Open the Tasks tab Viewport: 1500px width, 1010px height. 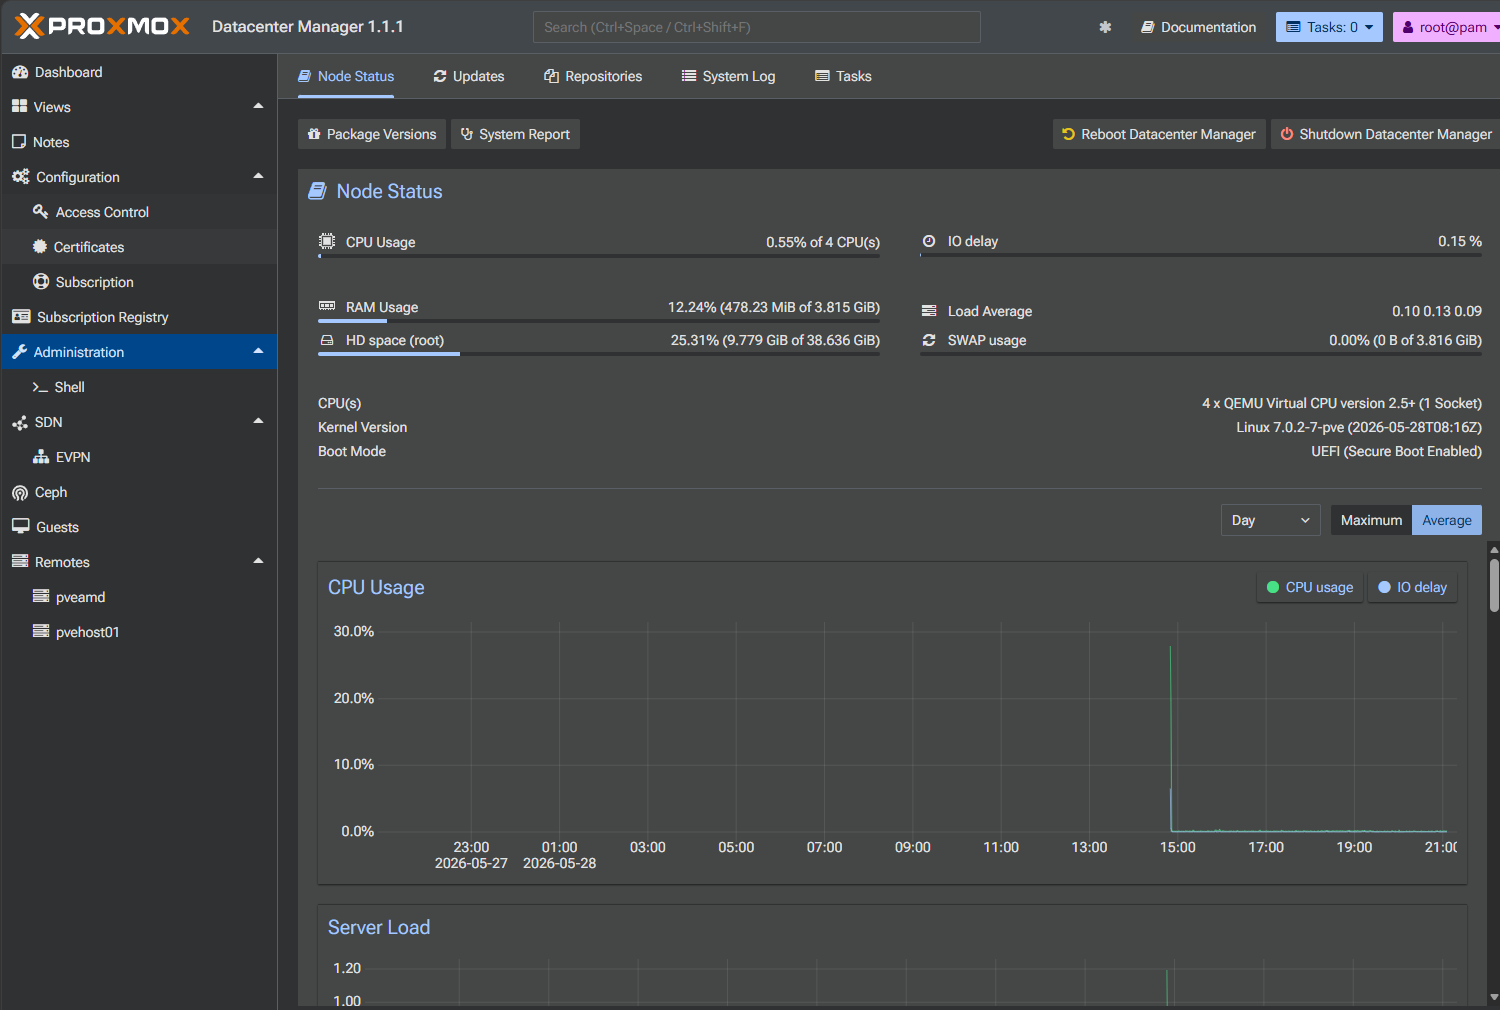tap(843, 76)
